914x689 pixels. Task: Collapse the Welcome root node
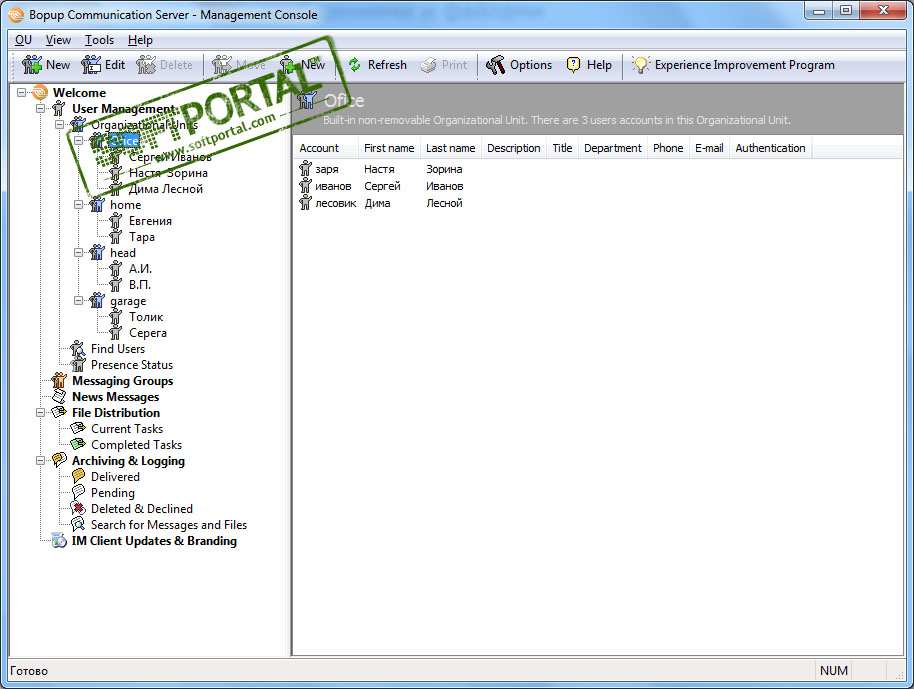click(22, 93)
